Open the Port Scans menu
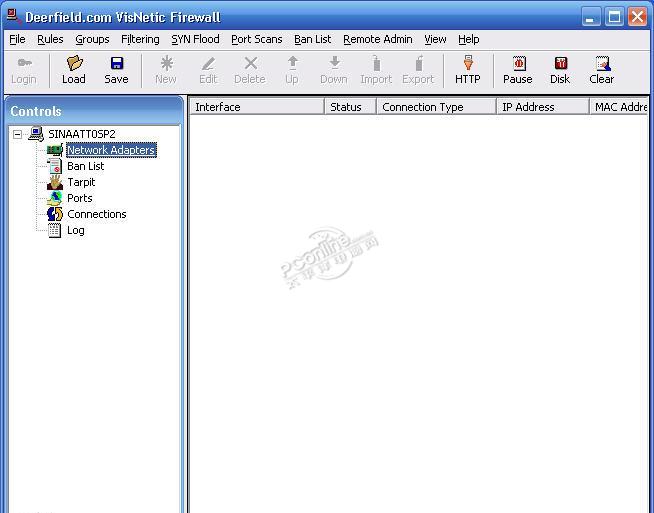This screenshot has height=513, width=654. pyautogui.click(x=257, y=39)
